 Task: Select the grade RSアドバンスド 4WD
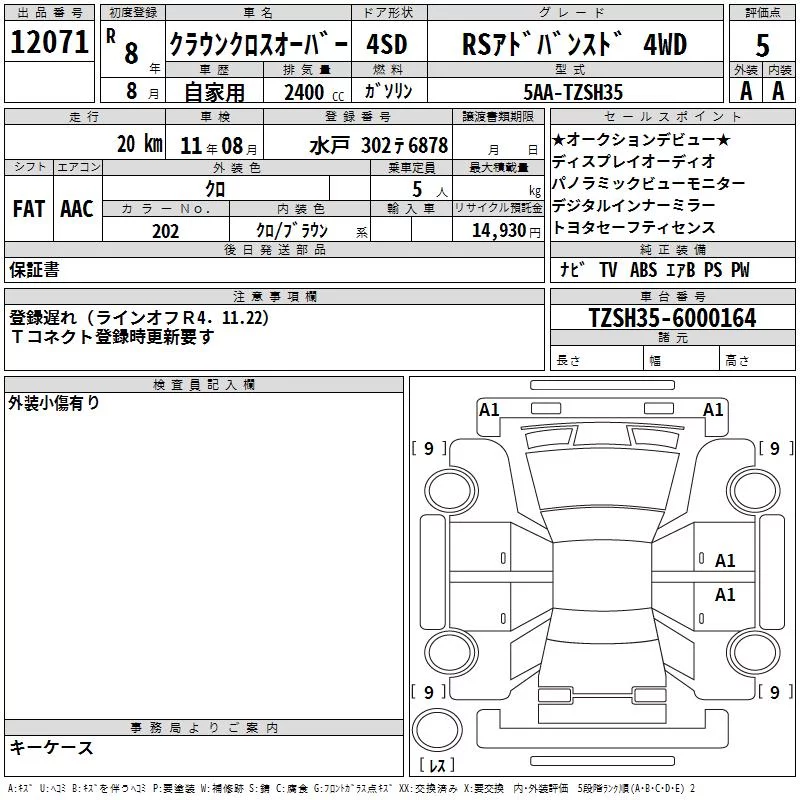(574, 45)
